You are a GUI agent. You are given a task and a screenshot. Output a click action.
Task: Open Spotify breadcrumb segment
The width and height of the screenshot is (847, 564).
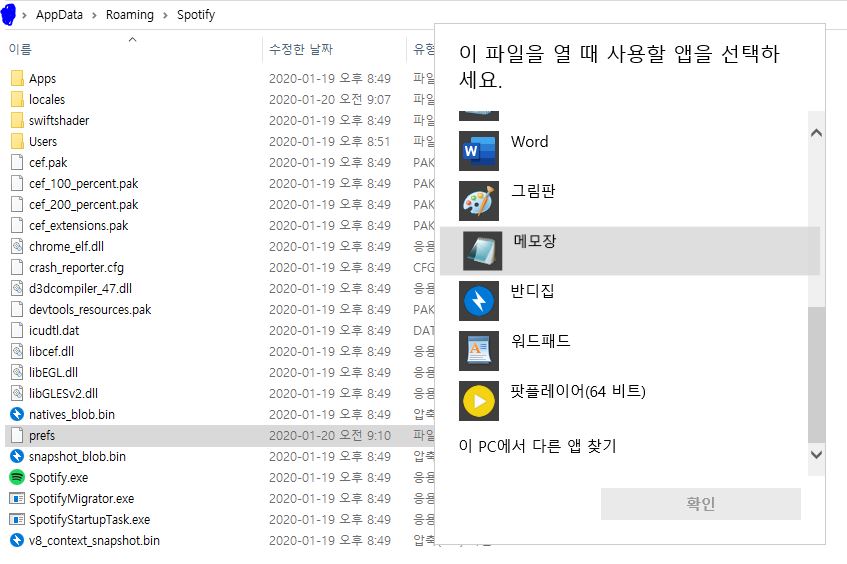(196, 15)
